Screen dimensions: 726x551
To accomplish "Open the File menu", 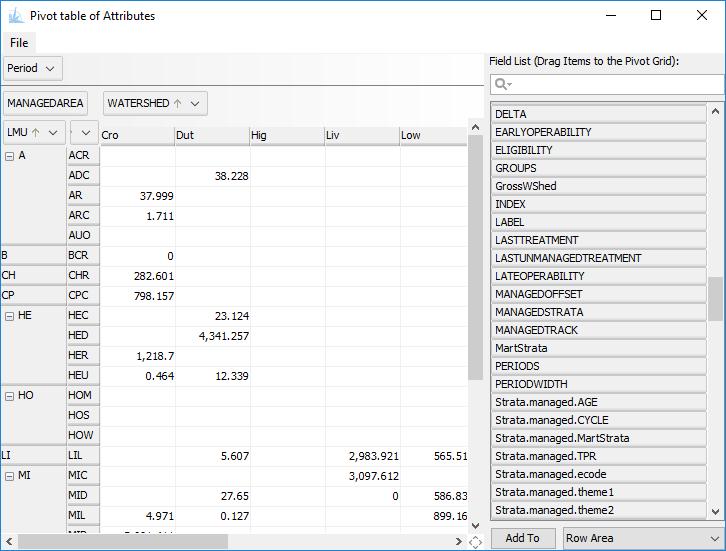I will click(19, 43).
